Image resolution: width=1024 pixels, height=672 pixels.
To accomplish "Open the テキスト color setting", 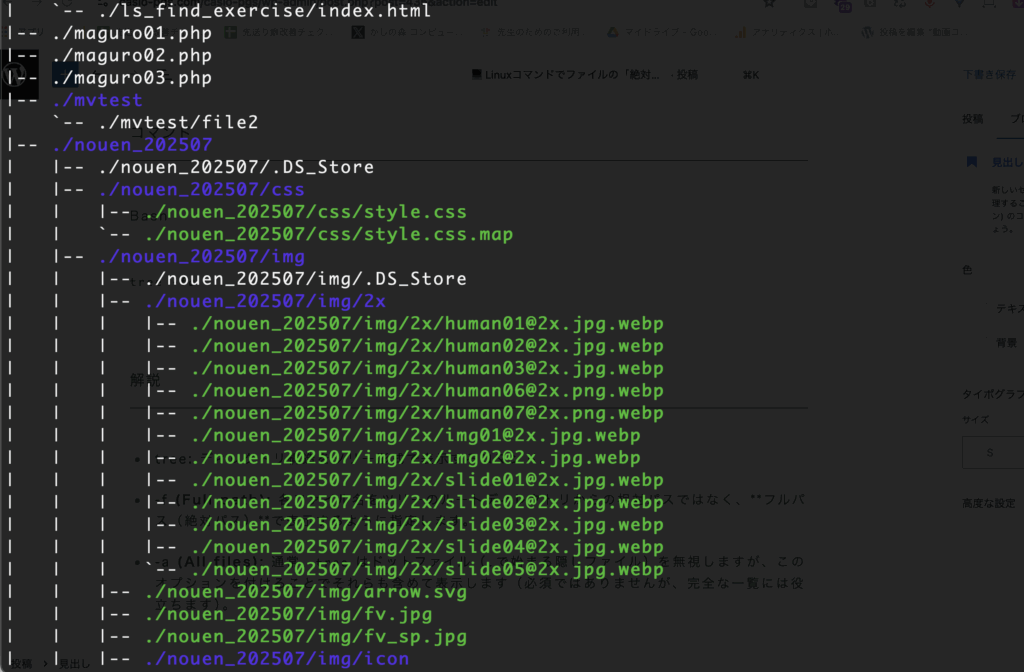I will coord(1007,309).
